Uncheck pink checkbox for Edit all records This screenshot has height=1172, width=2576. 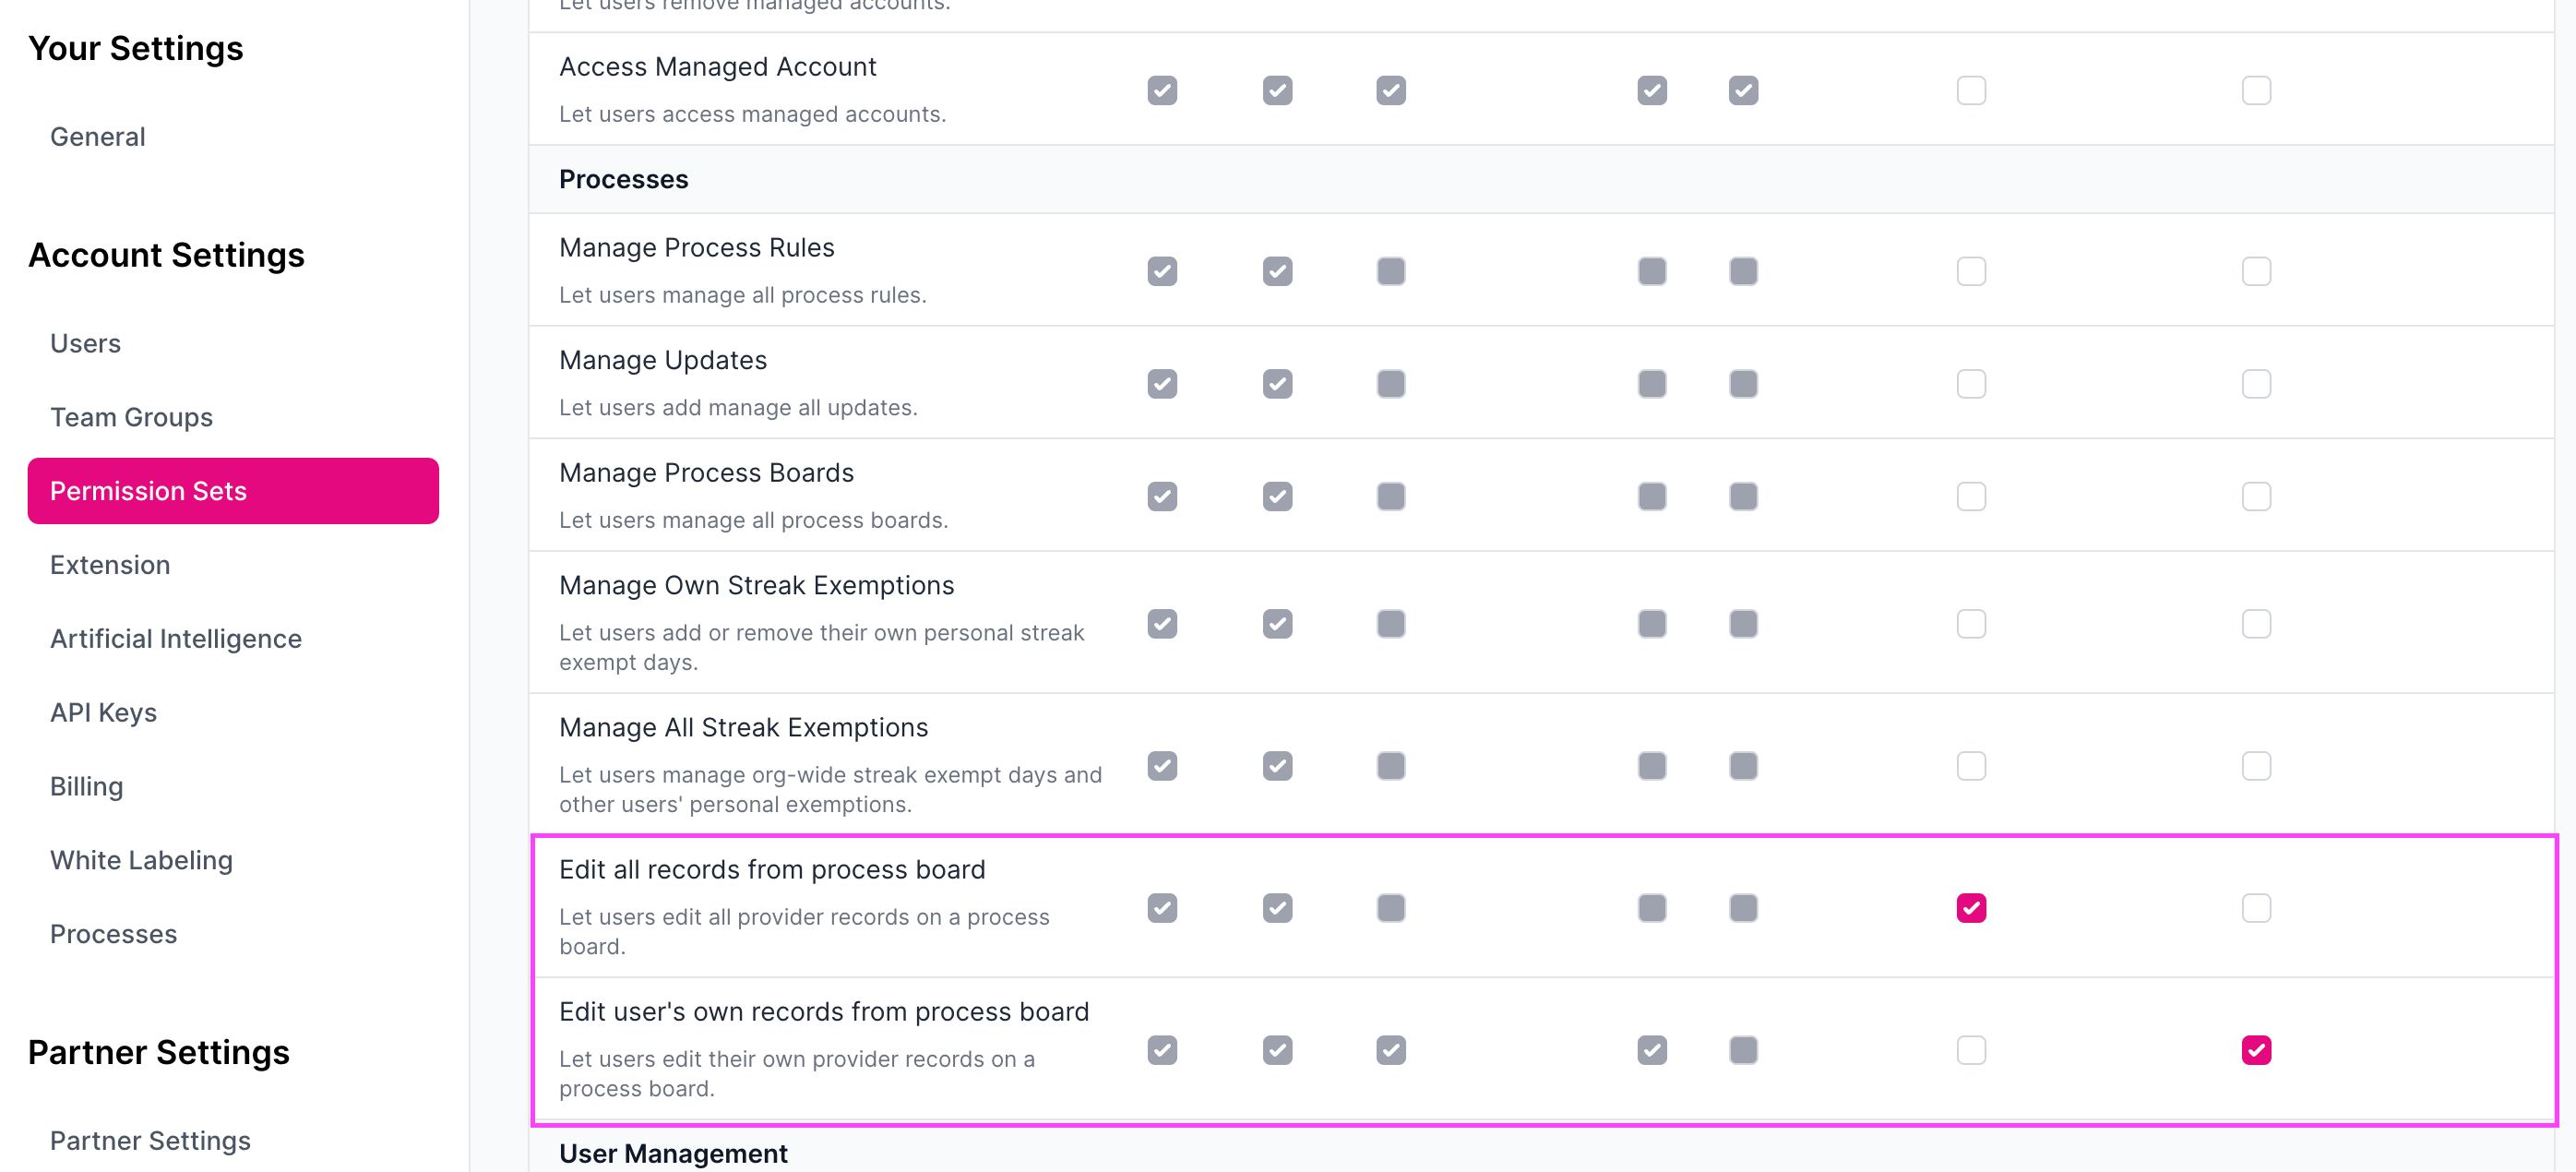click(x=1971, y=908)
